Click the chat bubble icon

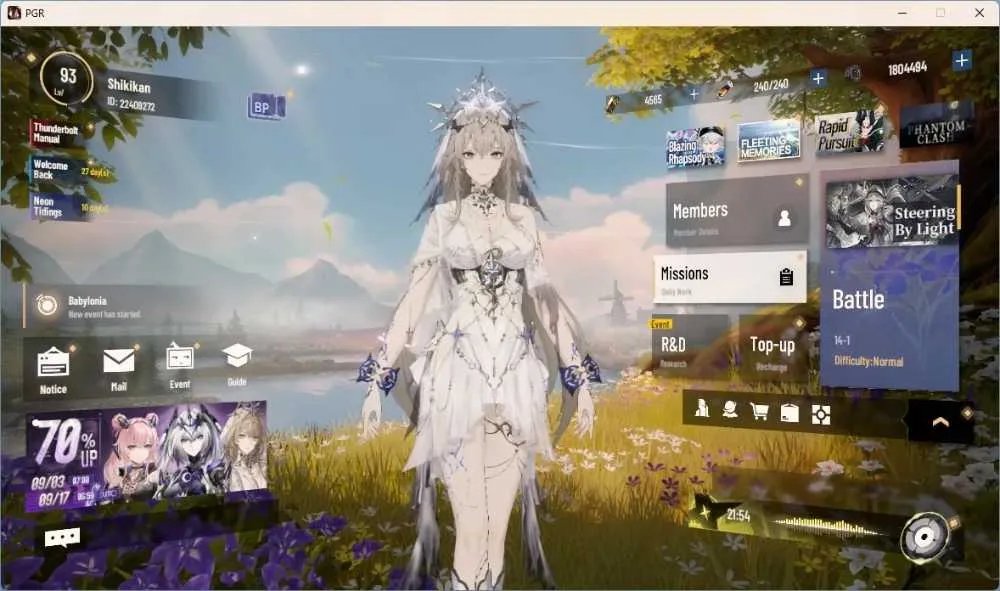click(x=62, y=537)
